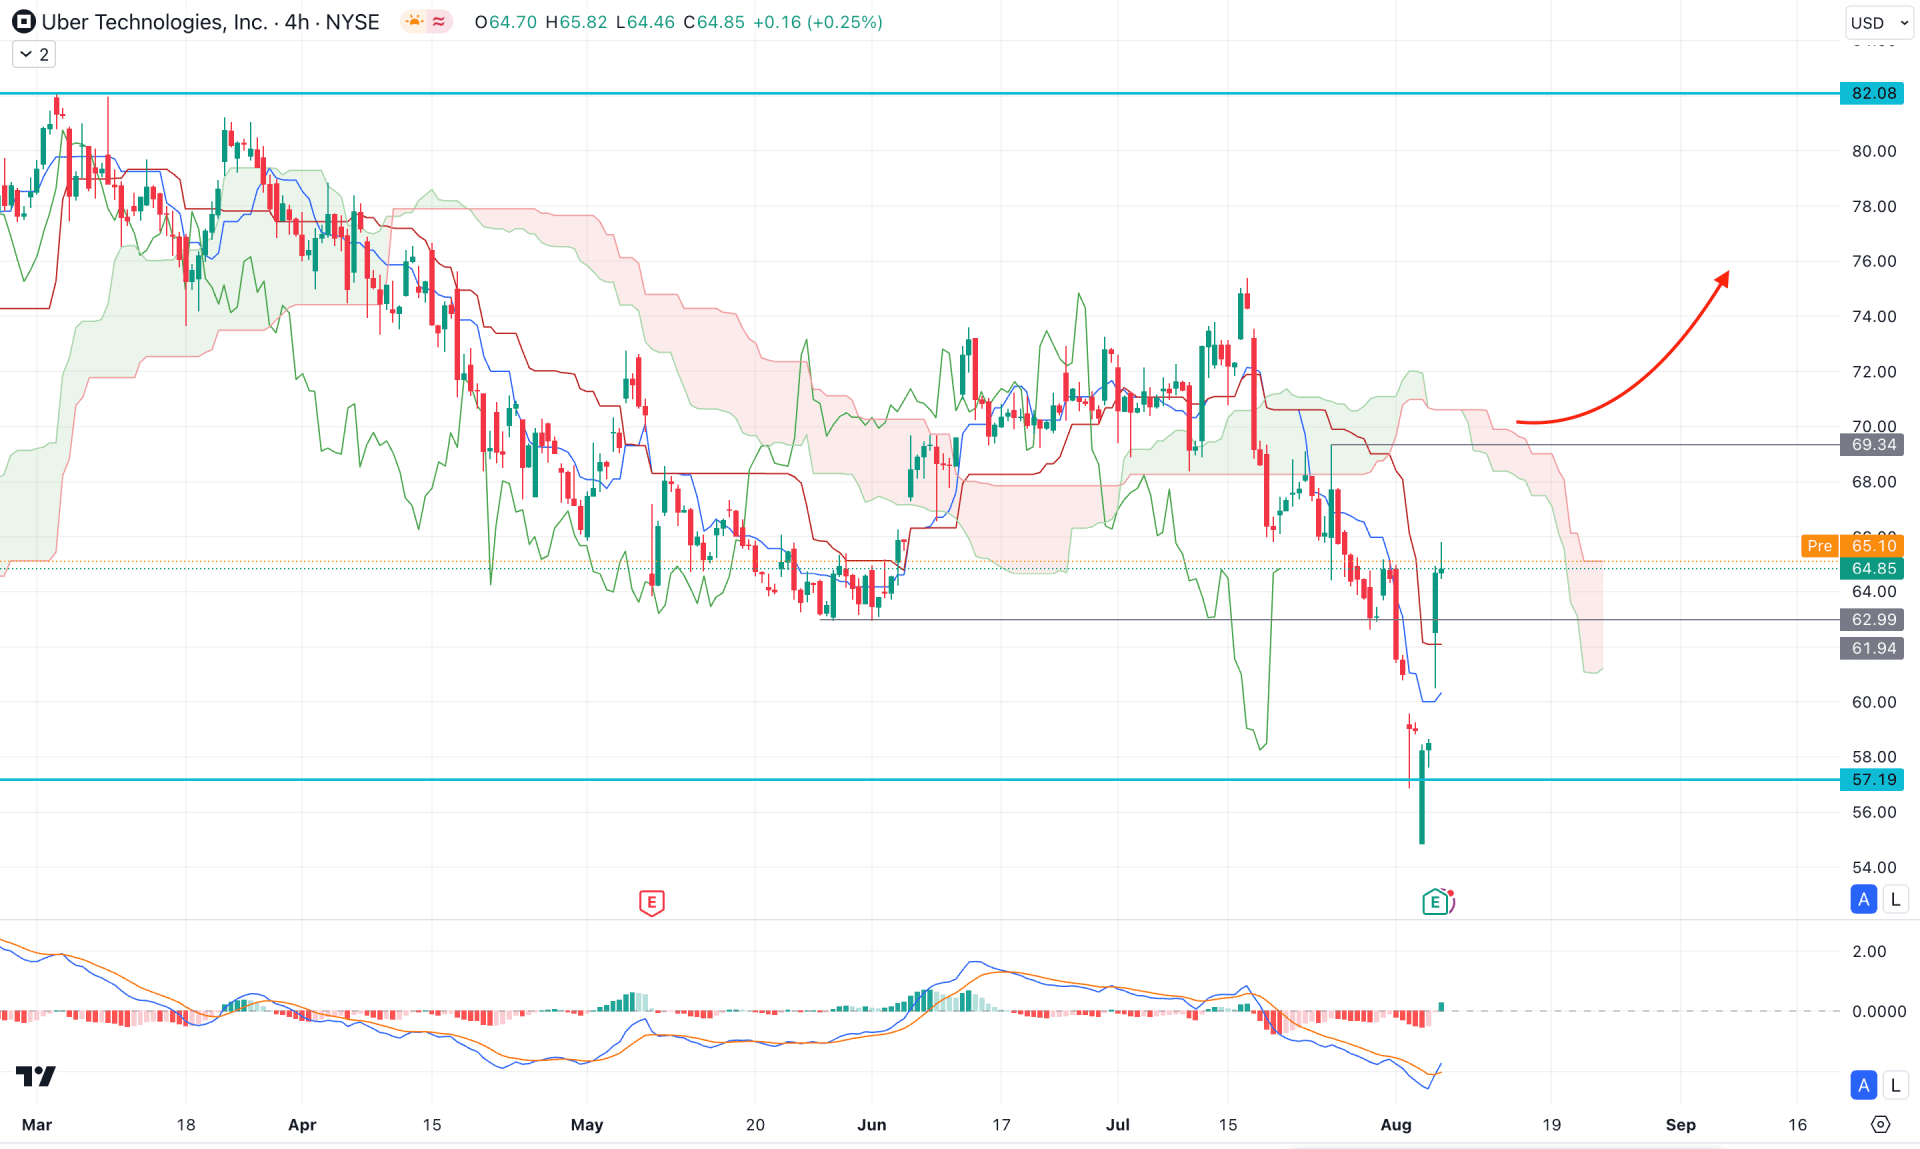Click the 0.0000 MACD scale label
This screenshot has height=1149, width=1920.
(x=1878, y=1011)
